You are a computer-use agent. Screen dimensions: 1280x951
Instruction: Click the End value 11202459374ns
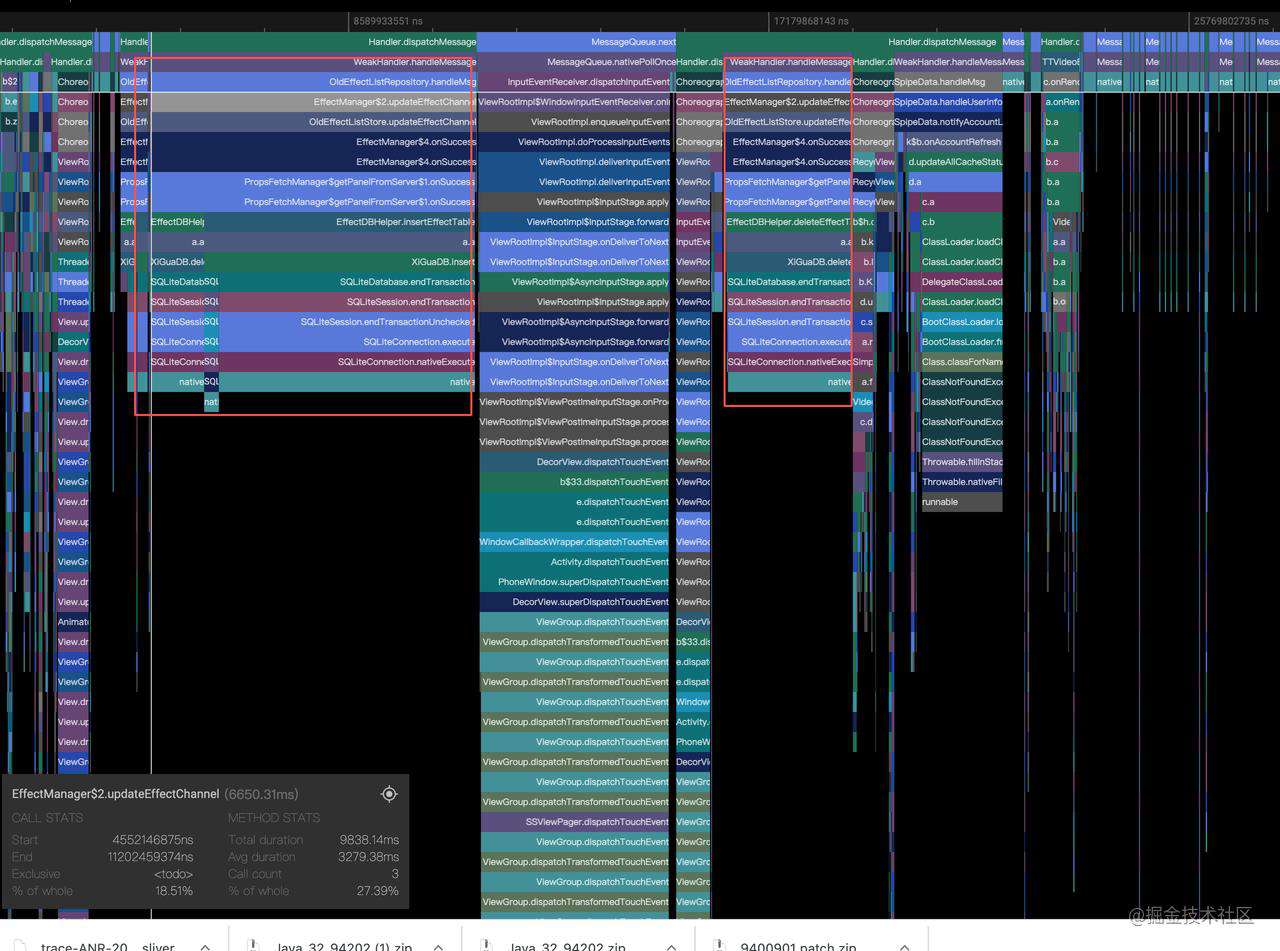(x=150, y=857)
